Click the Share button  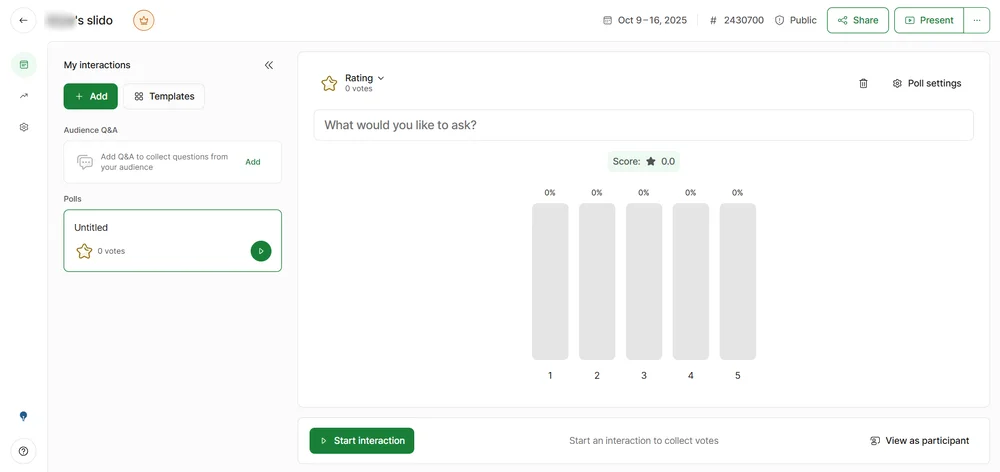coord(857,20)
